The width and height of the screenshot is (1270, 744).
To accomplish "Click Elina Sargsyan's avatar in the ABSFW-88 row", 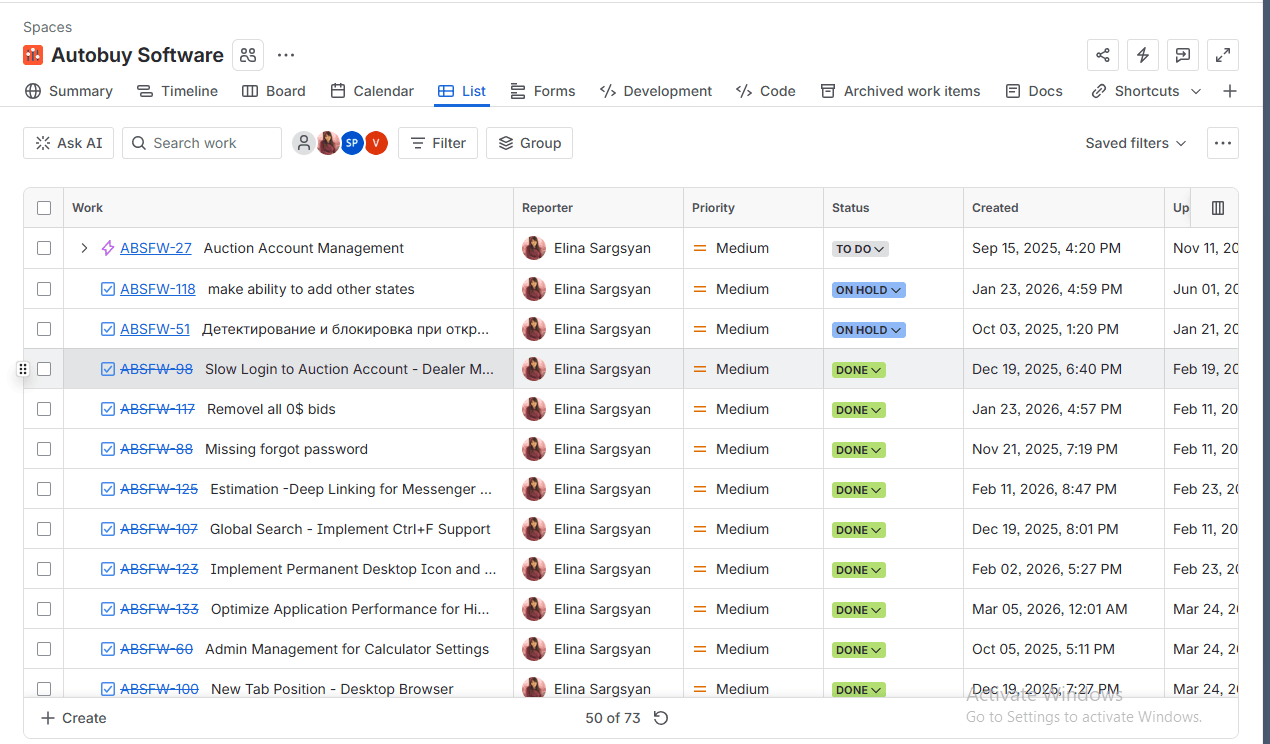I will 534,449.
